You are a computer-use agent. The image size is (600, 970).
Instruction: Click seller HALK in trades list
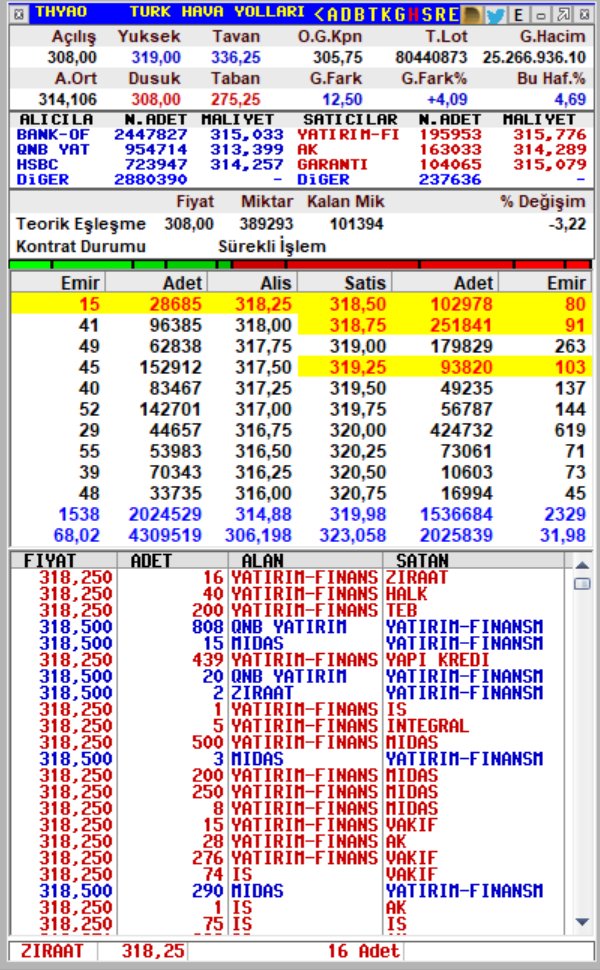click(406, 594)
